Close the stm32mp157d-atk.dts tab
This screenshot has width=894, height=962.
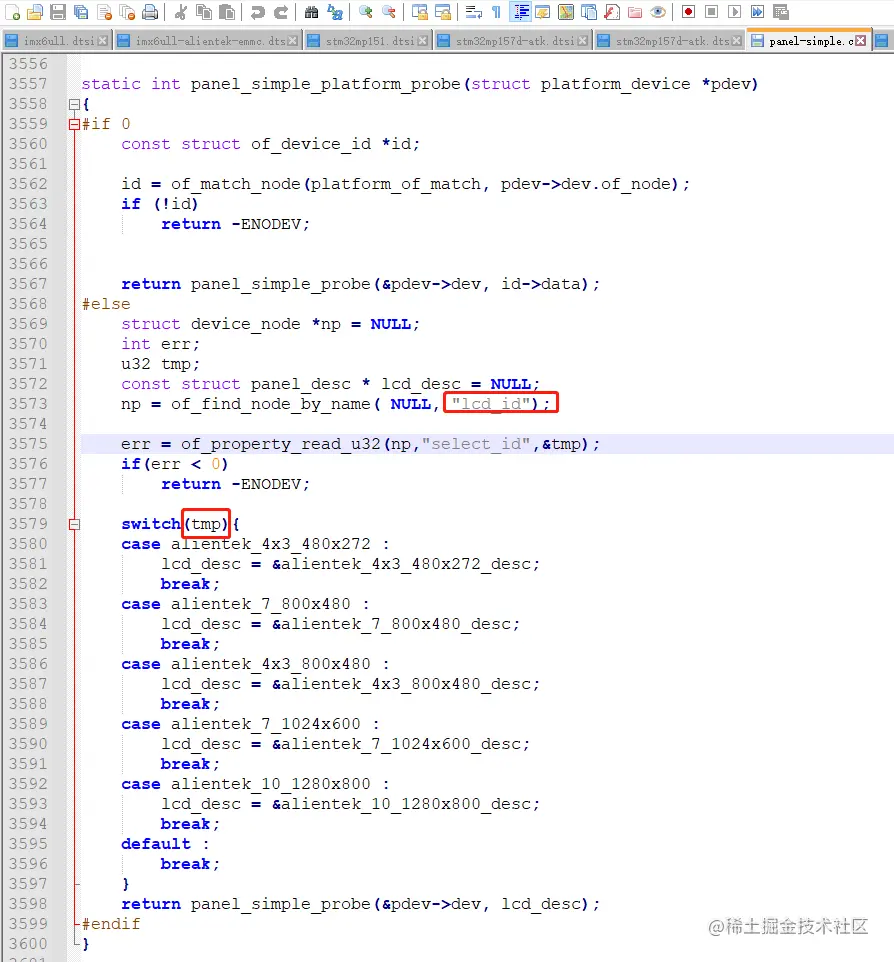coord(737,40)
